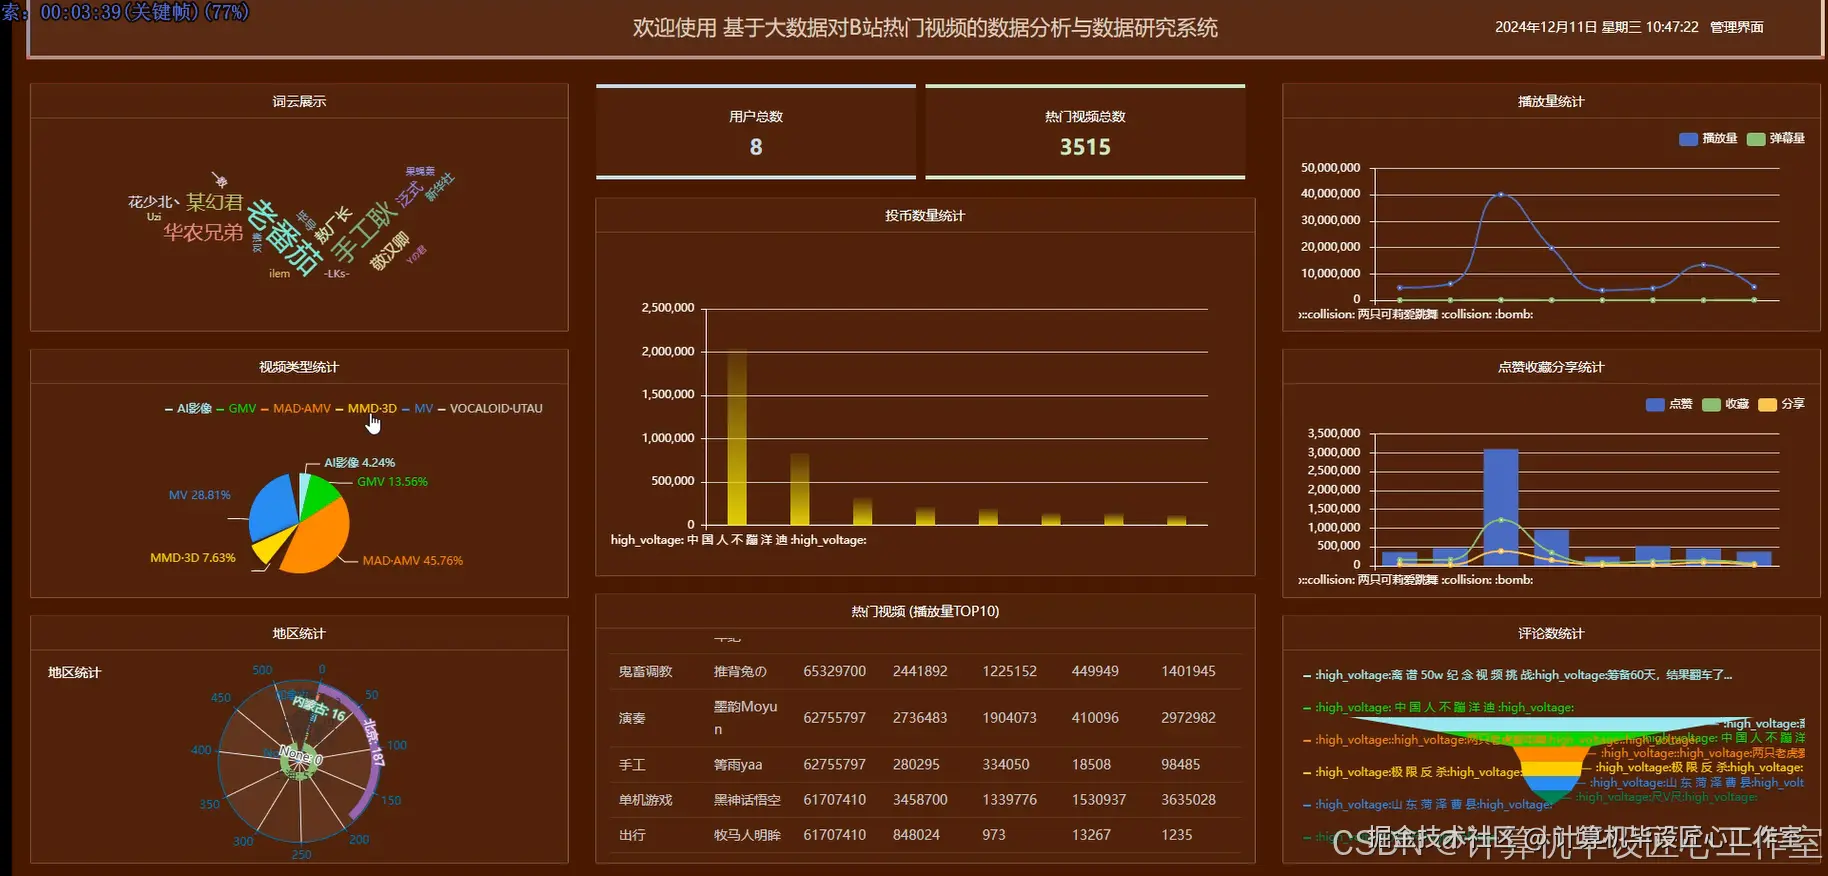1828x876 pixels.
Task: Toggle the 收藏 legend series
Action: tap(1726, 404)
